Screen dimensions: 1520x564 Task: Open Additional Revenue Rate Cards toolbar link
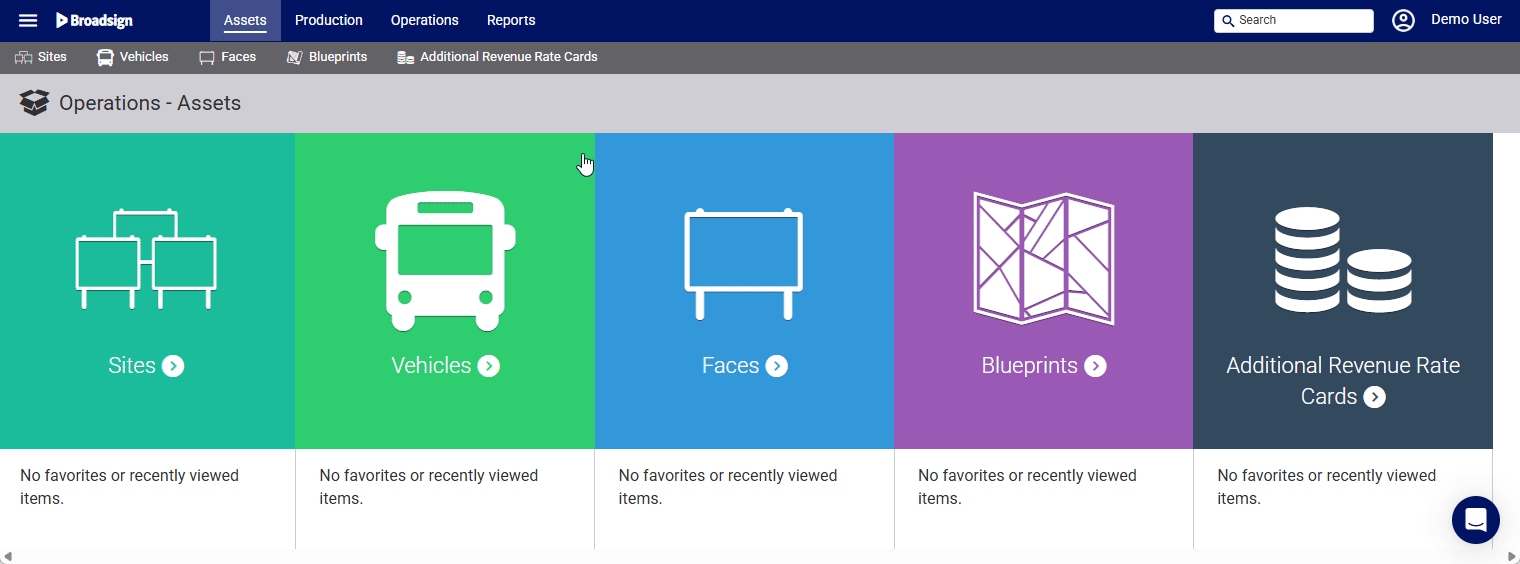point(497,57)
